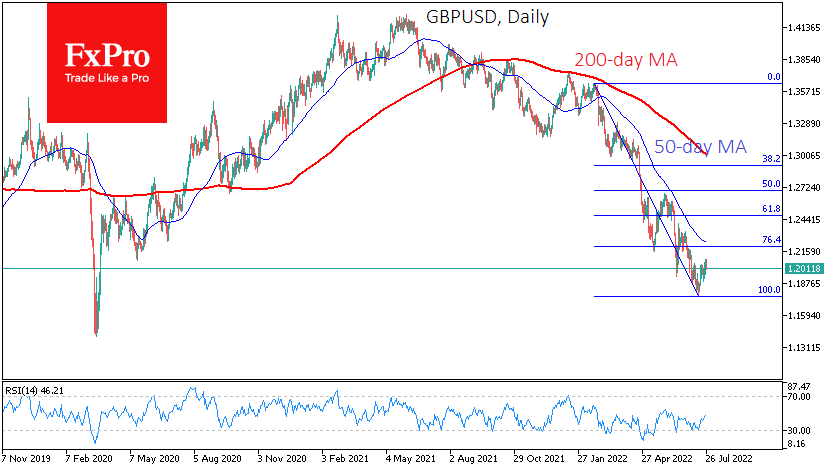Select the 100.0 Fibonacci level label

[768, 289]
